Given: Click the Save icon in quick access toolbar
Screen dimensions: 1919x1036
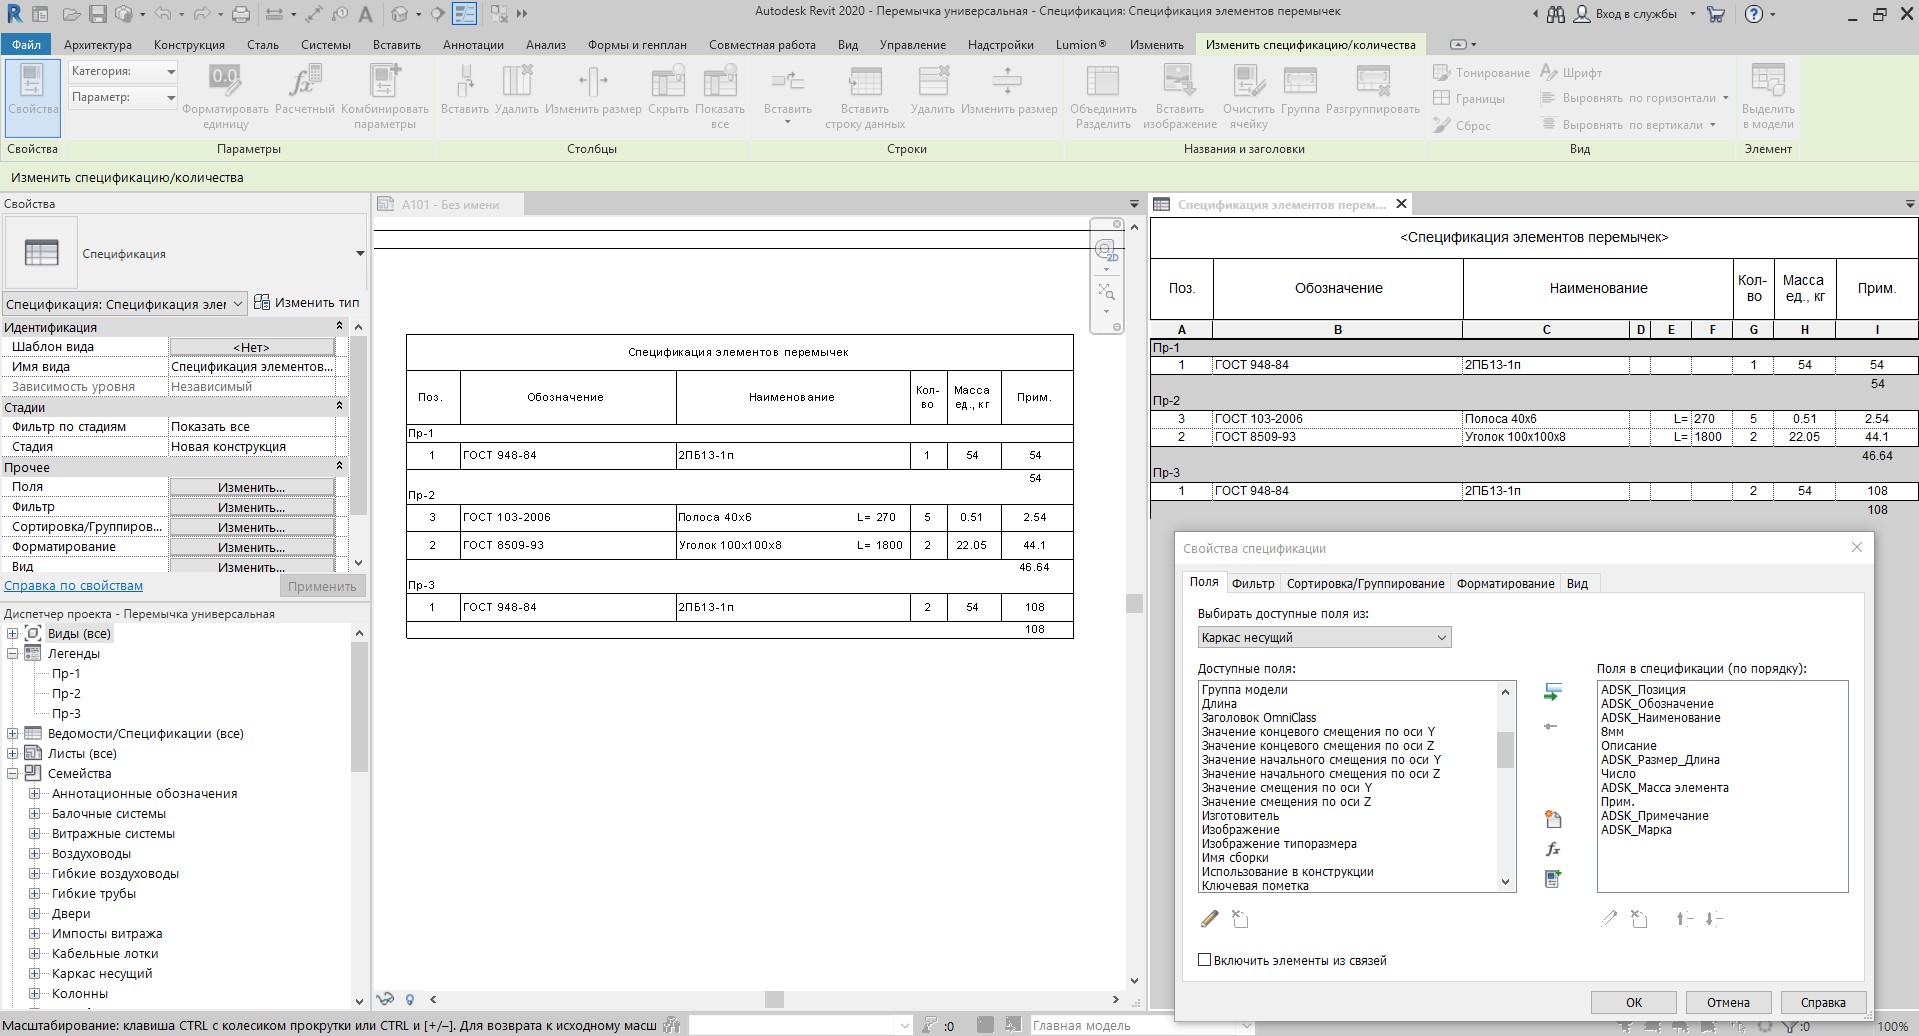Looking at the screenshot, I should pos(98,14).
